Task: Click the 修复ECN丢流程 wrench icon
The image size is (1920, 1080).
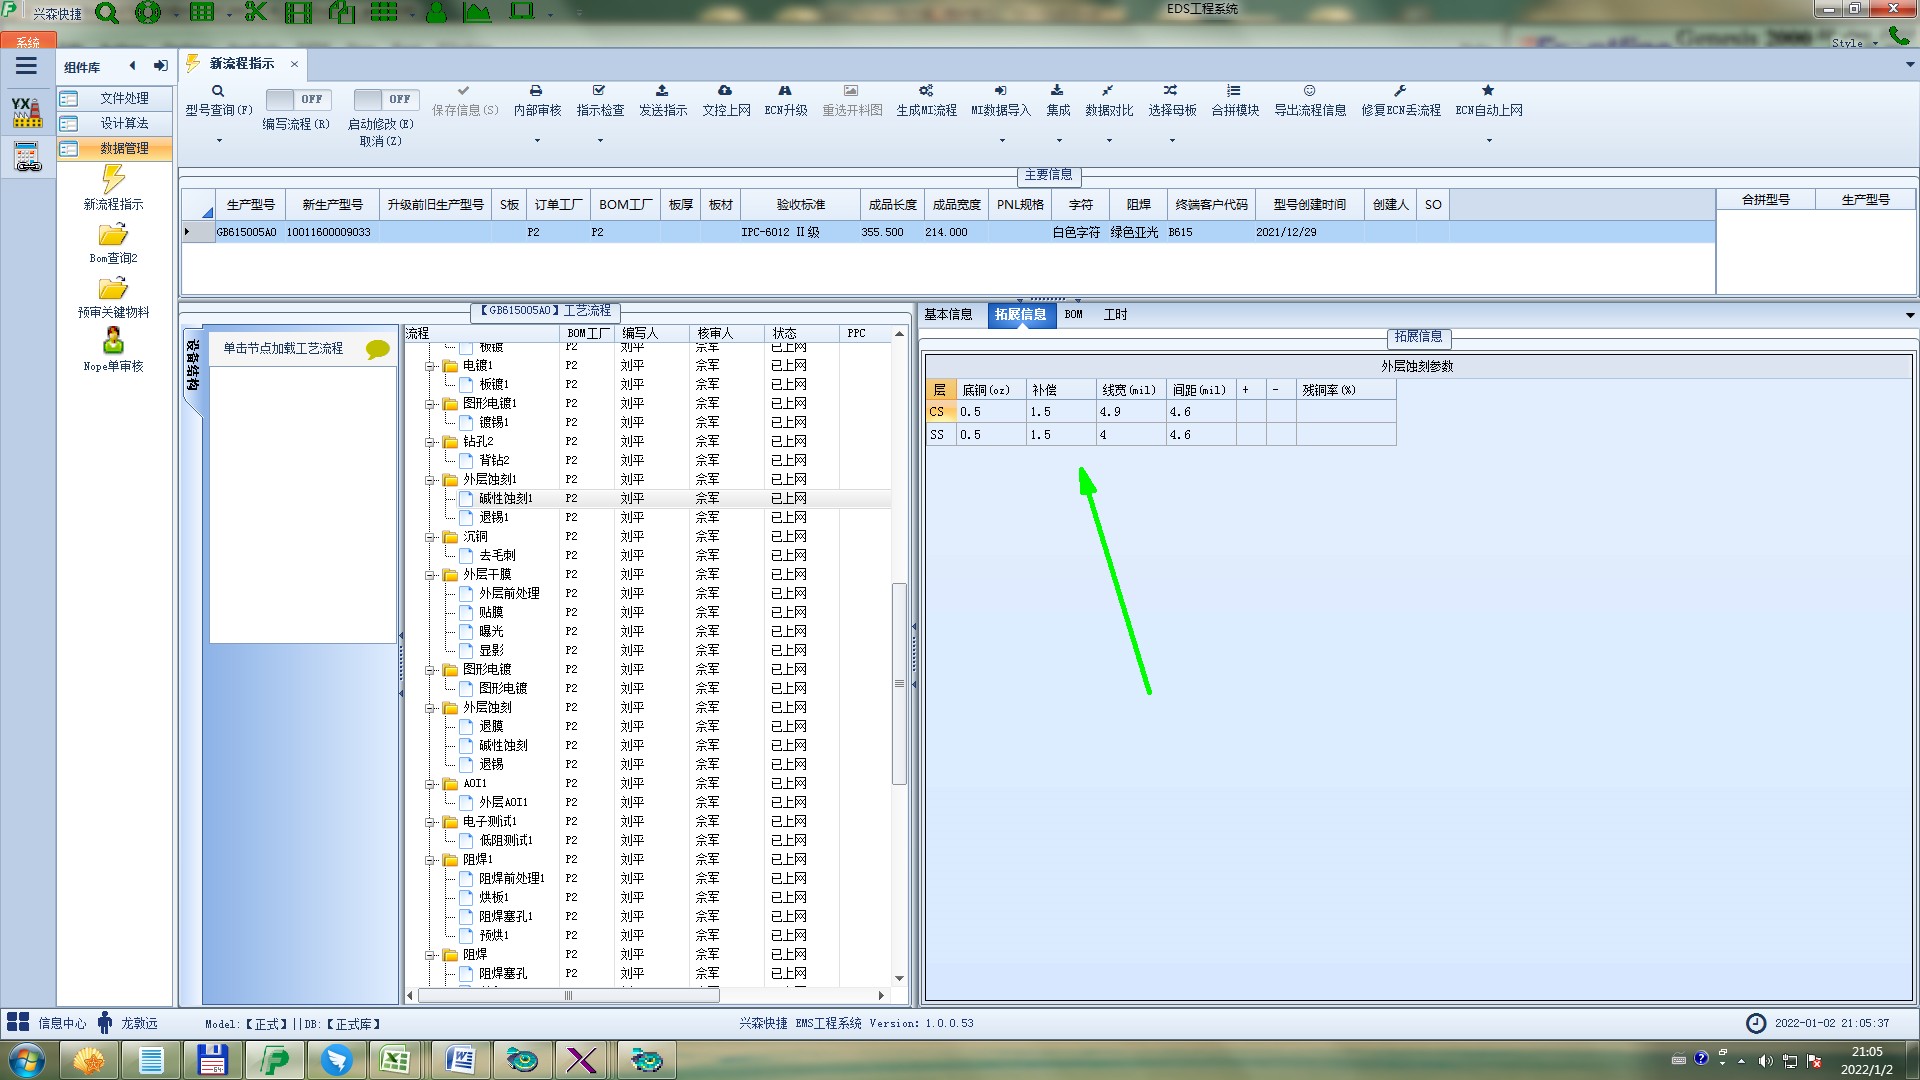Action: coord(1400,91)
